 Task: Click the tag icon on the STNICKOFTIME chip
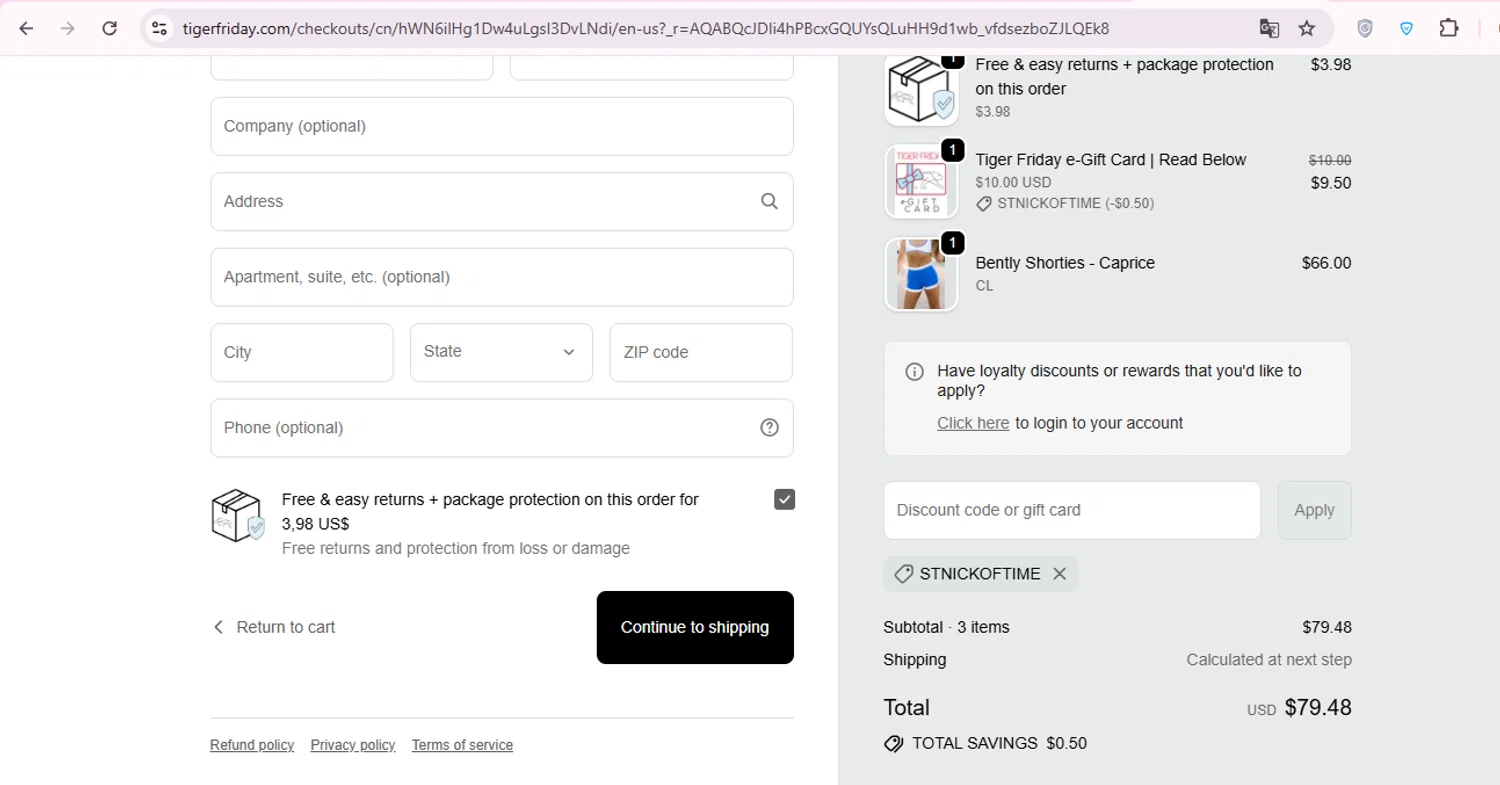point(903,574)
